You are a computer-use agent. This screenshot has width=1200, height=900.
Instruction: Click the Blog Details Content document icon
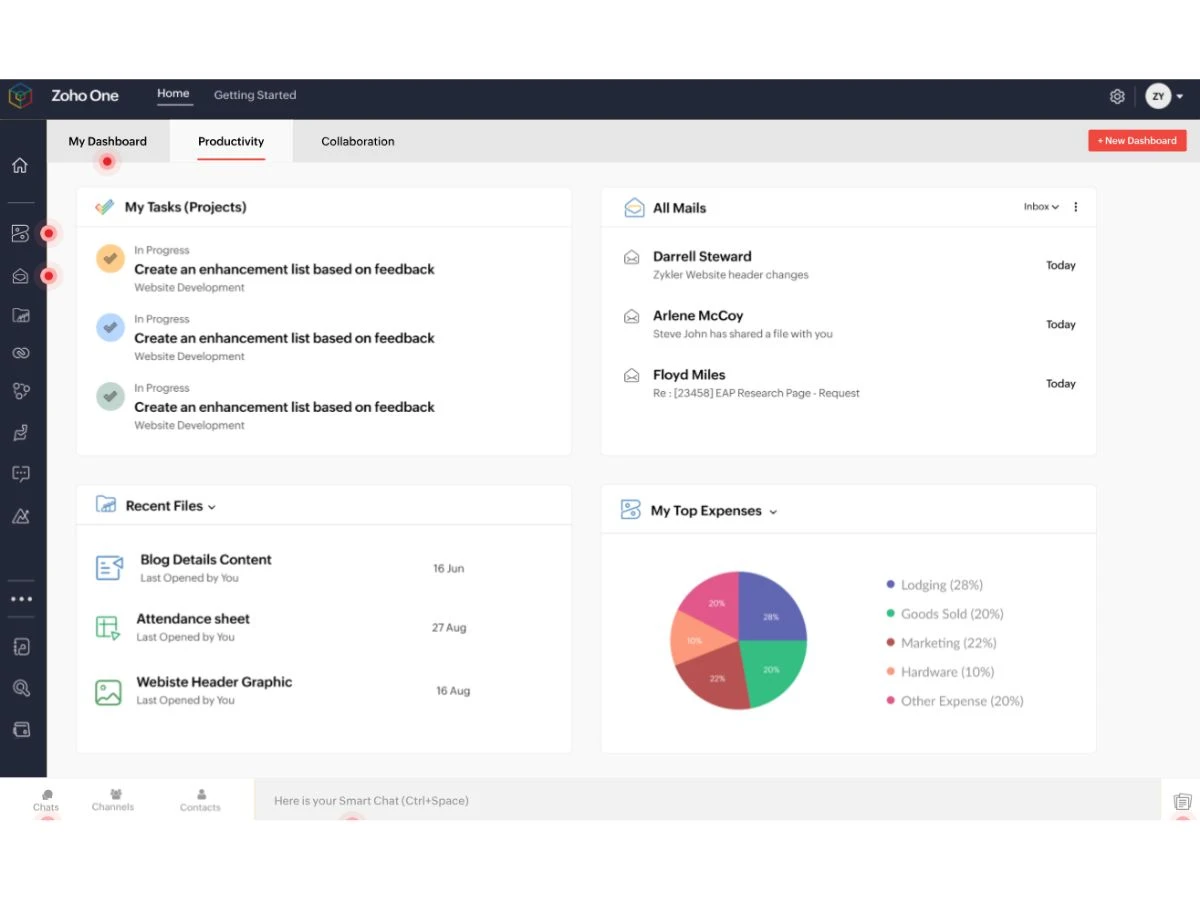point(109,567)
